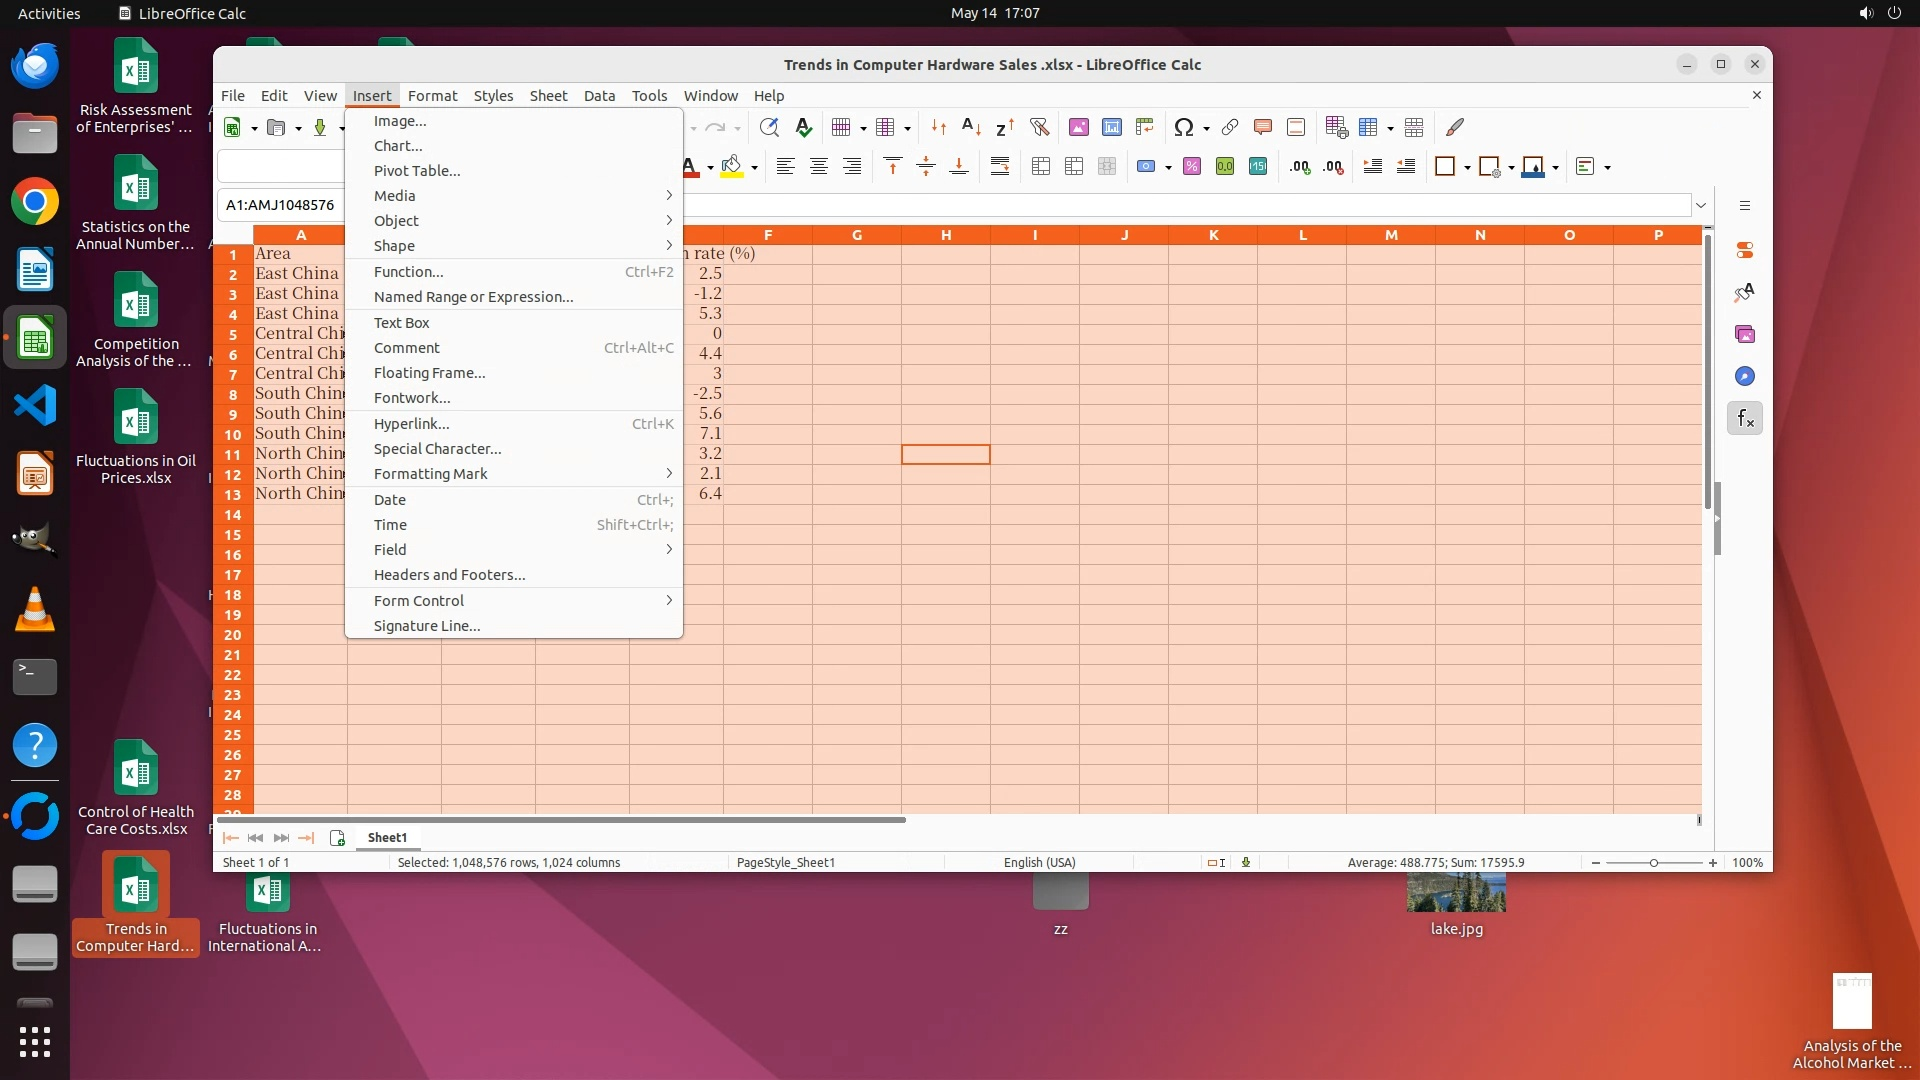Click Format as Percent icon

tap(1191, 167)
